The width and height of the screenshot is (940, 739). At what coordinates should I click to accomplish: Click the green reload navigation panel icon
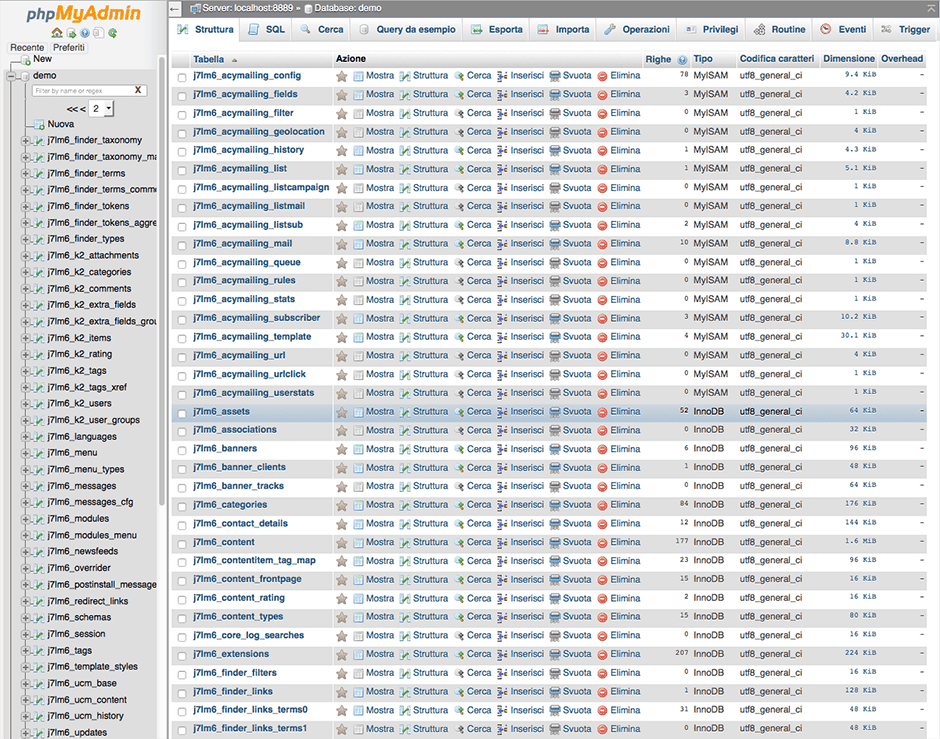coord(112,33)
